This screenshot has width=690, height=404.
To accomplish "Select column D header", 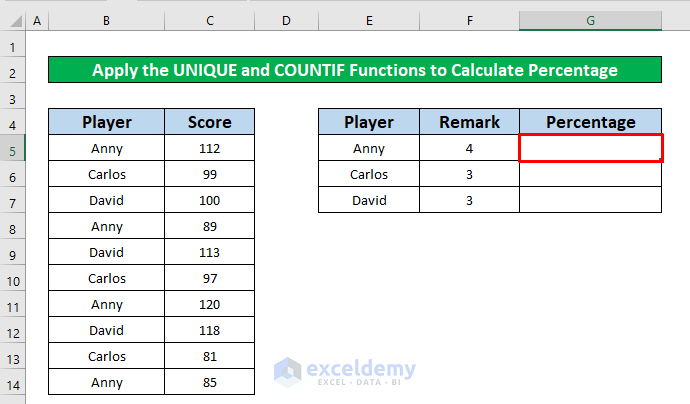I will (x=286, y=21).
